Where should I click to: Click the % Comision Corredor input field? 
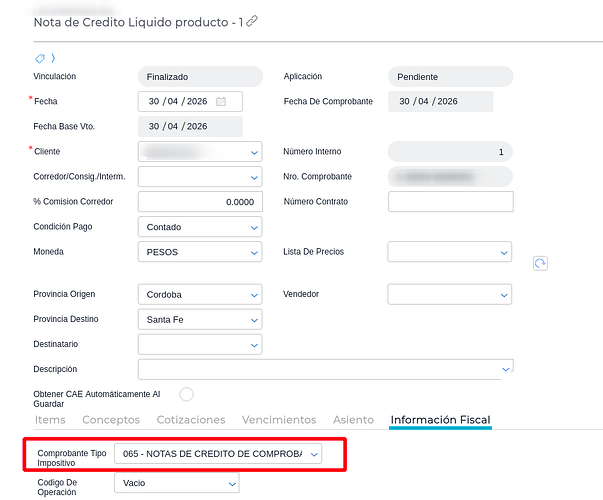point(200,202)
